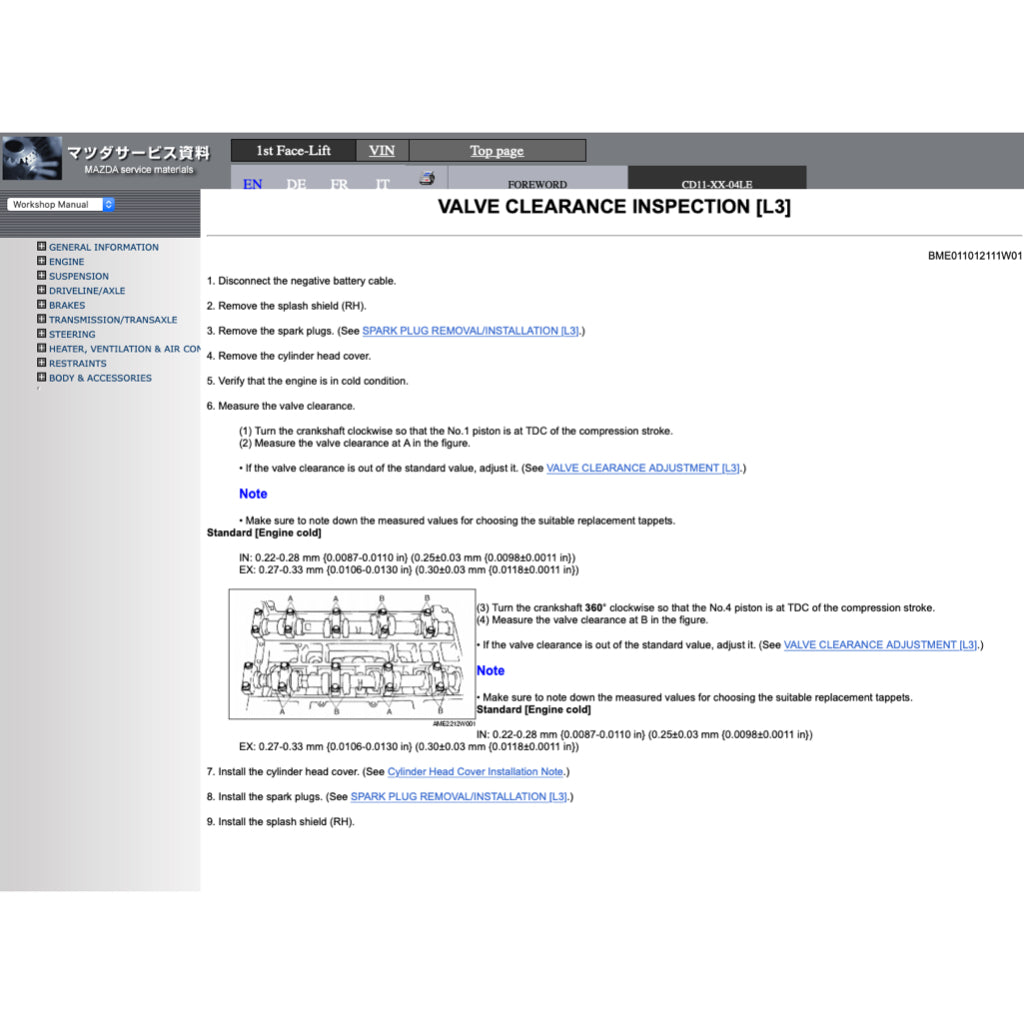Expand the GENERAL INFORMATION plus icon
The image size is (1024, 1024).
(42, 246)
